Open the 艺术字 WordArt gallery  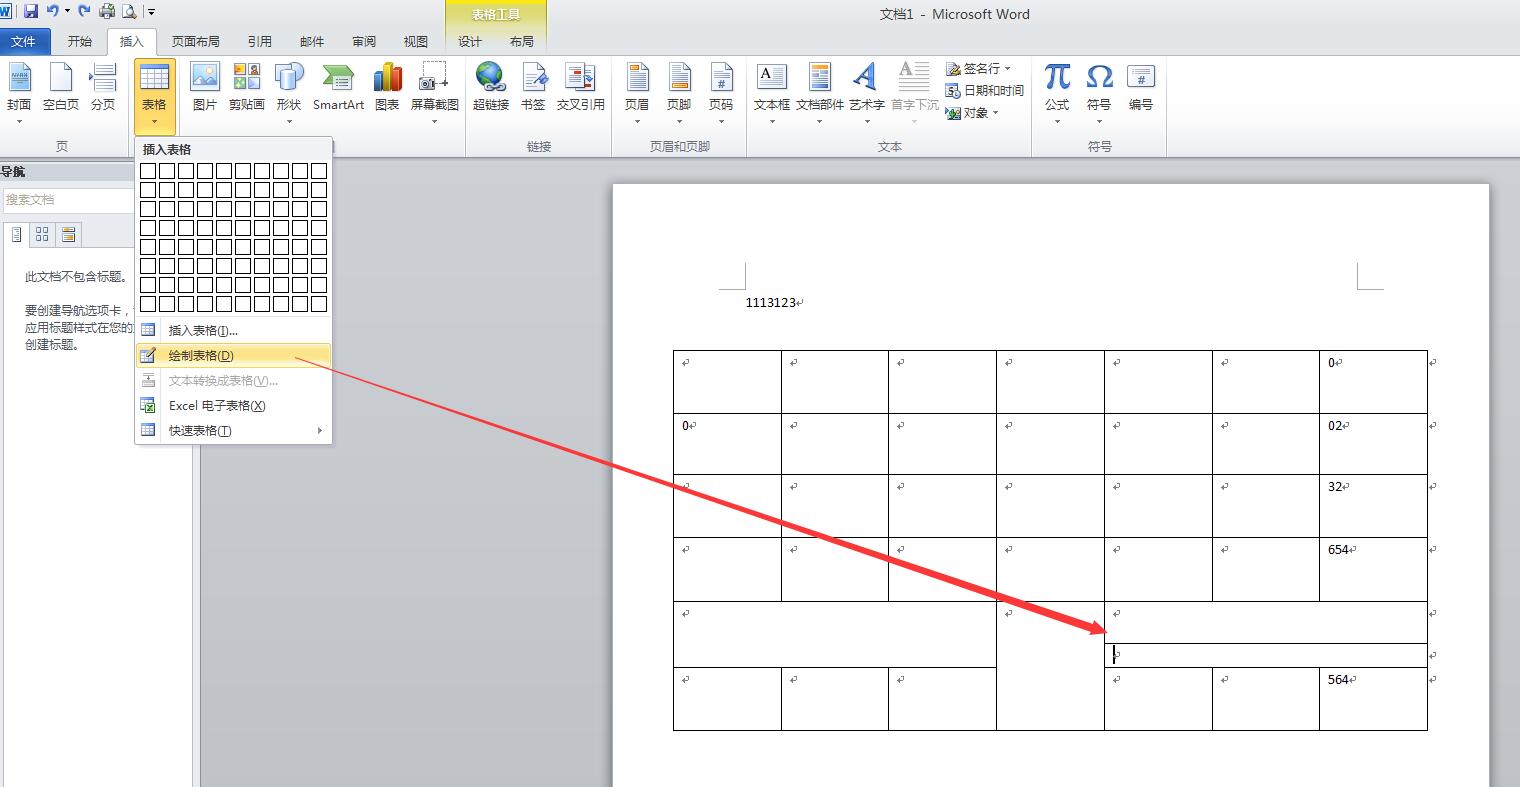pos(866,94)
